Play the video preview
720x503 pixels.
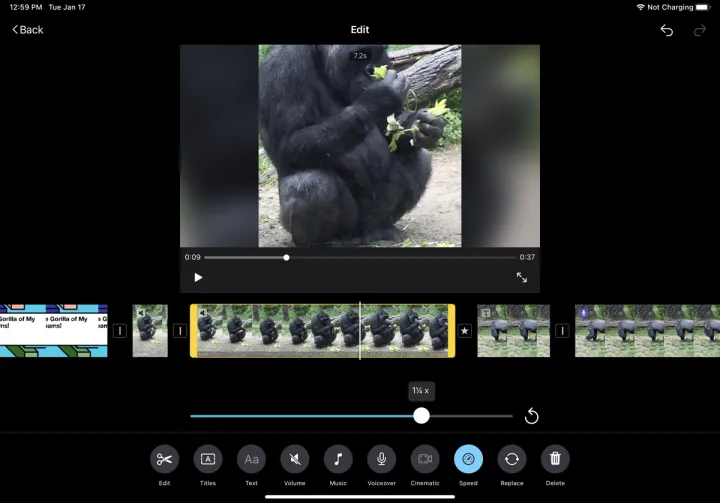click(198, 277)
